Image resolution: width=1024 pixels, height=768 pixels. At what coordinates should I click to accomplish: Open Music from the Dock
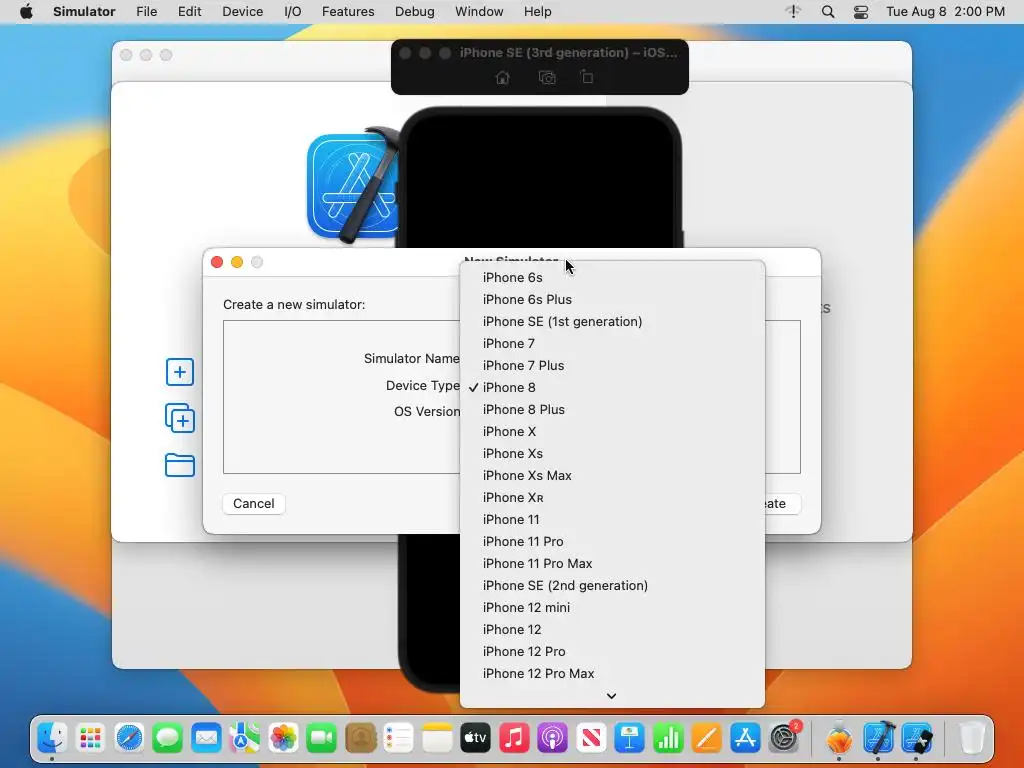514,739
